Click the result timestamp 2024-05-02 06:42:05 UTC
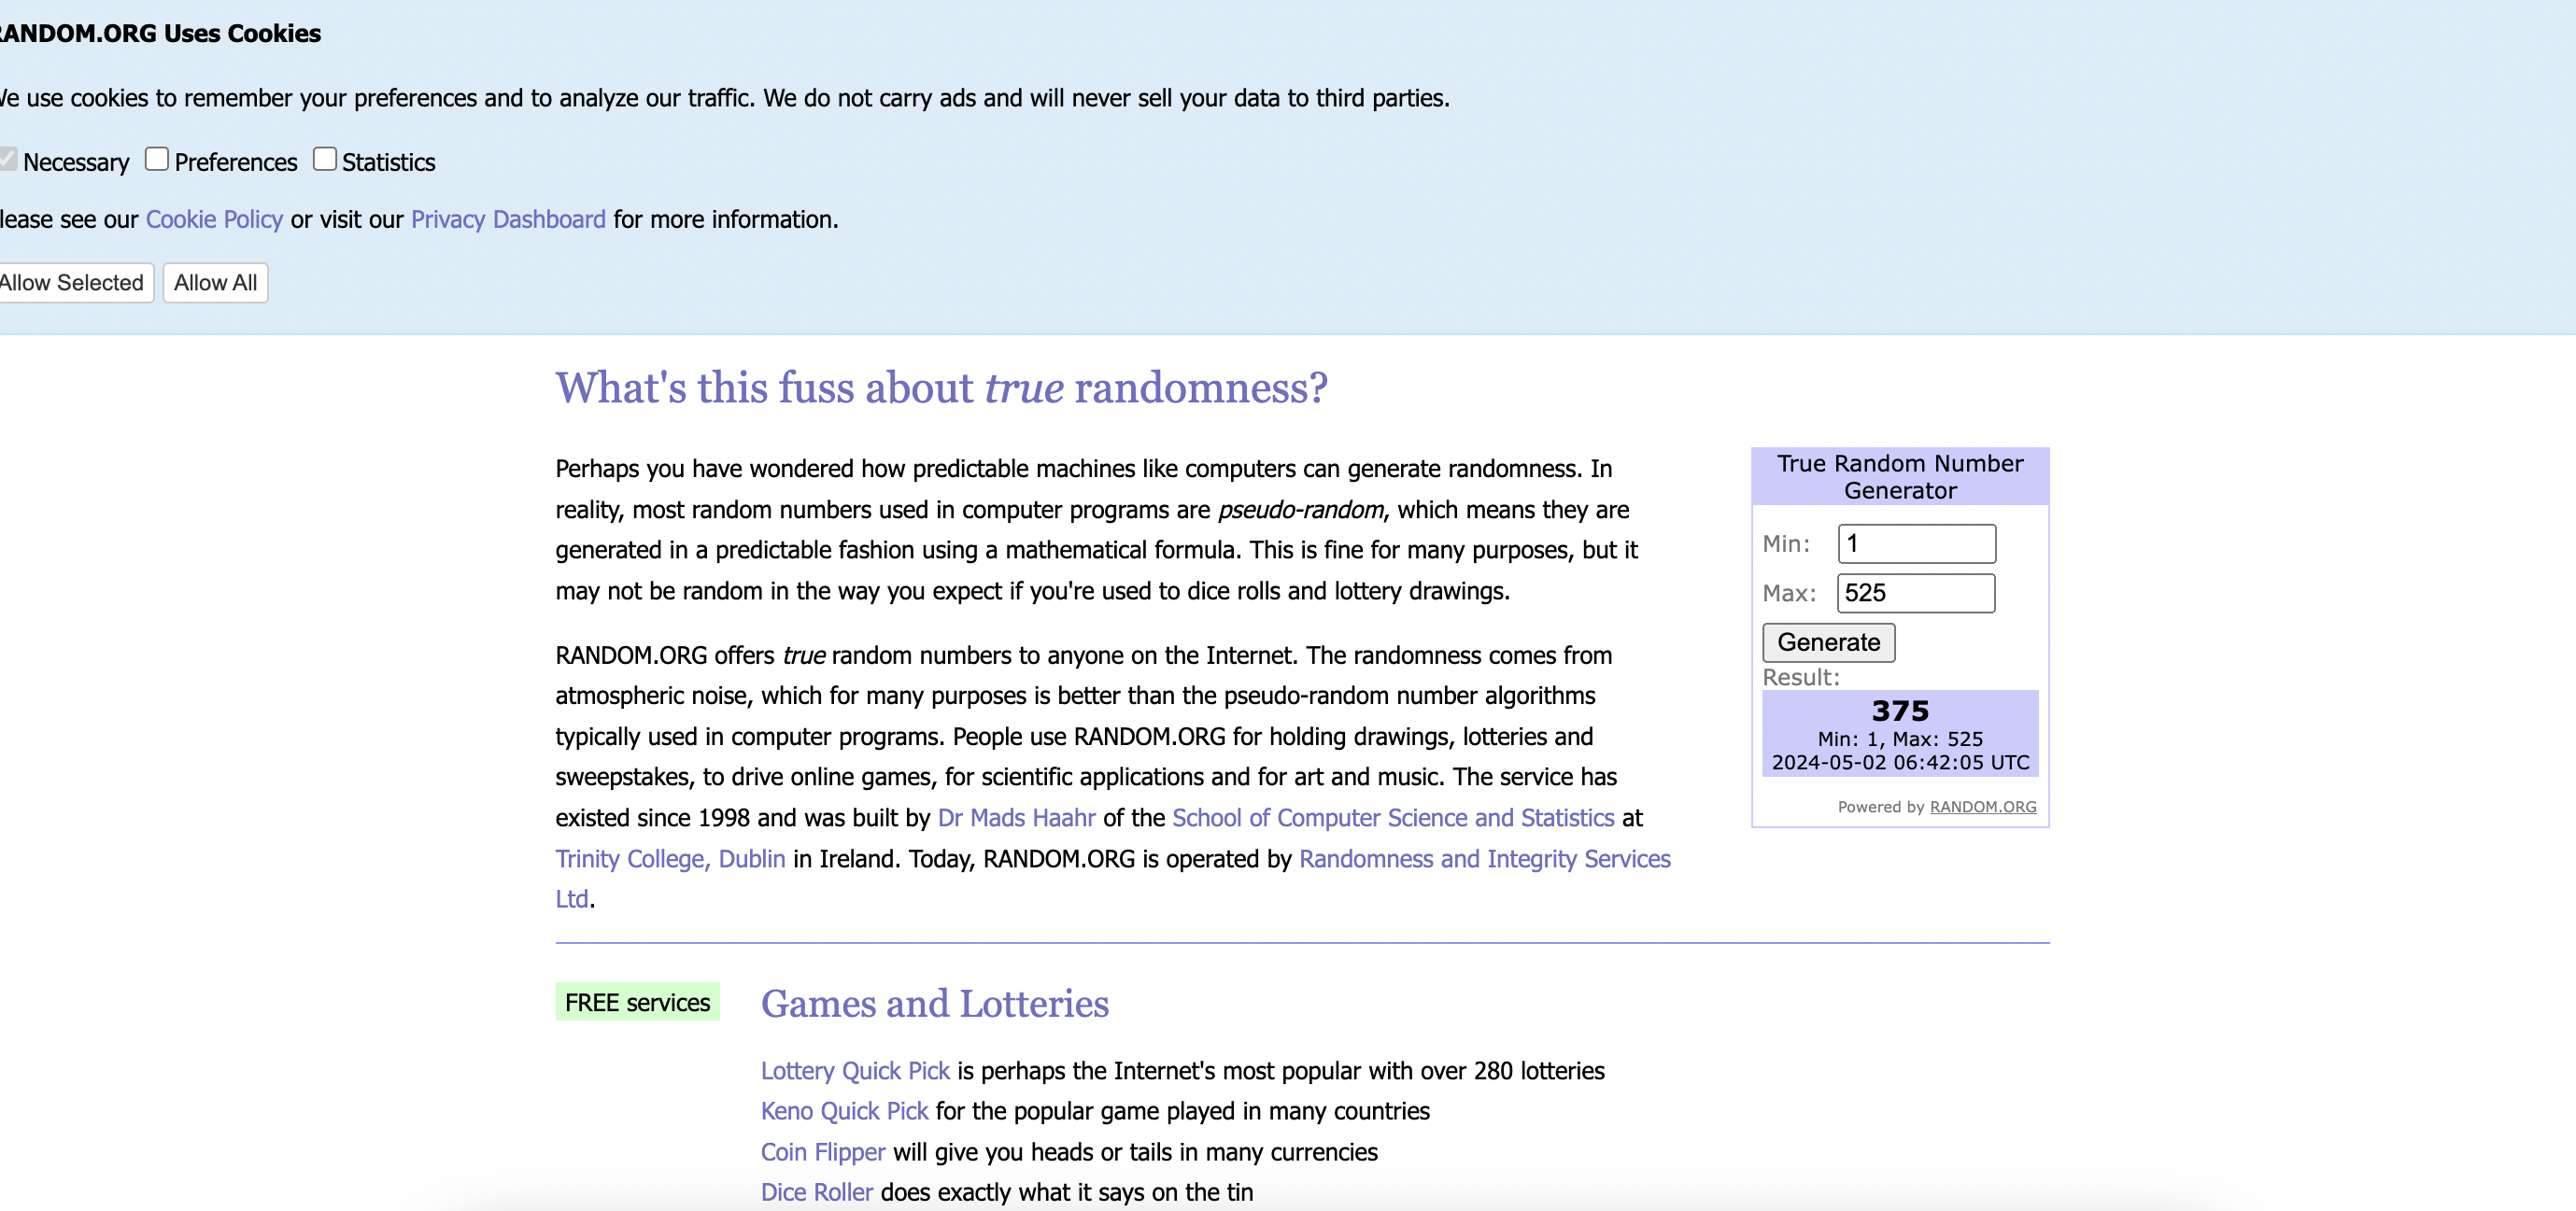This screenshot has height=1211, width=2576. (1900, 762)
